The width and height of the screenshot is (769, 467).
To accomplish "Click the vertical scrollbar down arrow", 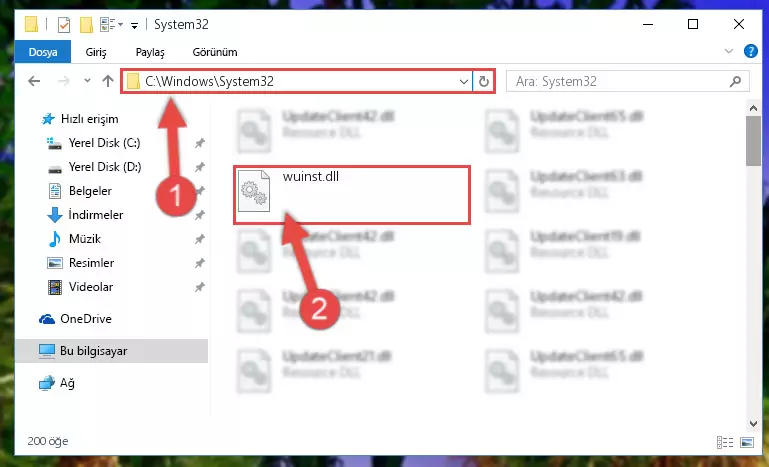I will [x=753, y=423].
